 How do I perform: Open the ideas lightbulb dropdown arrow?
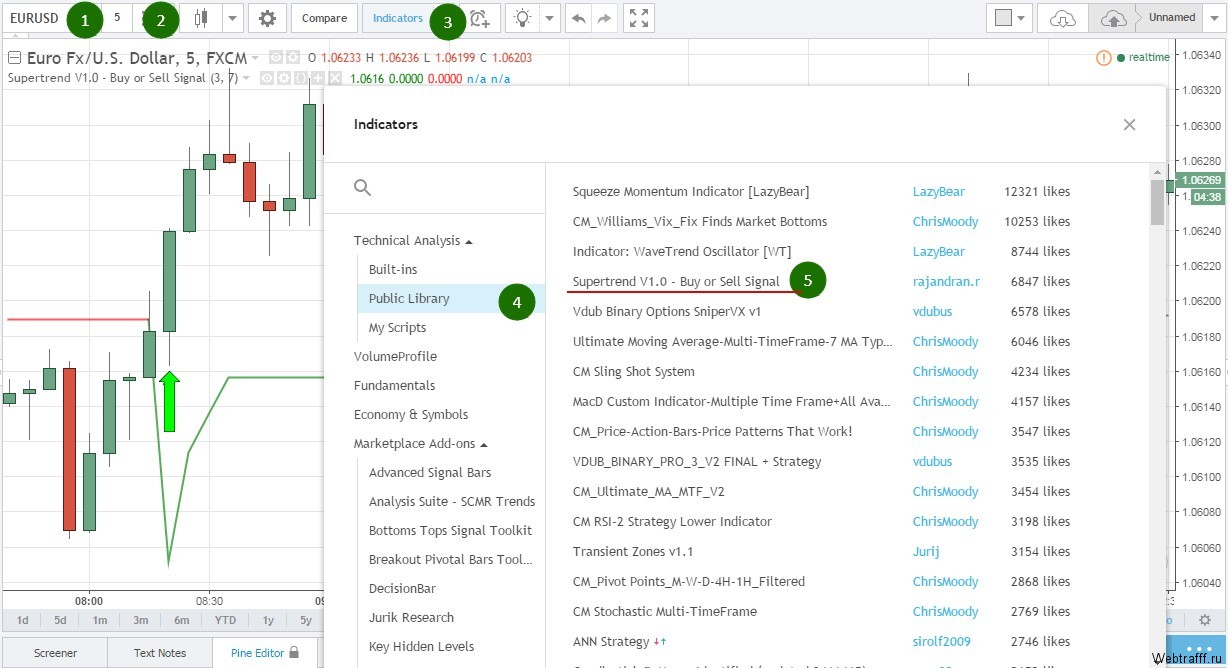coord(549,17)
